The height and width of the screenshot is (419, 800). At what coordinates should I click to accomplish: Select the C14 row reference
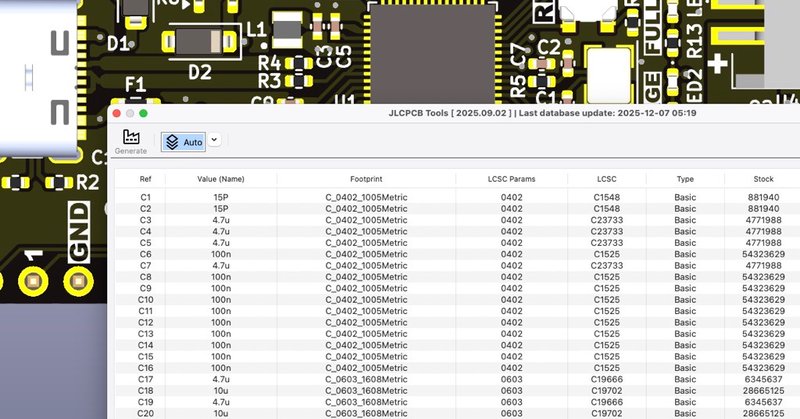click(145, 345)
